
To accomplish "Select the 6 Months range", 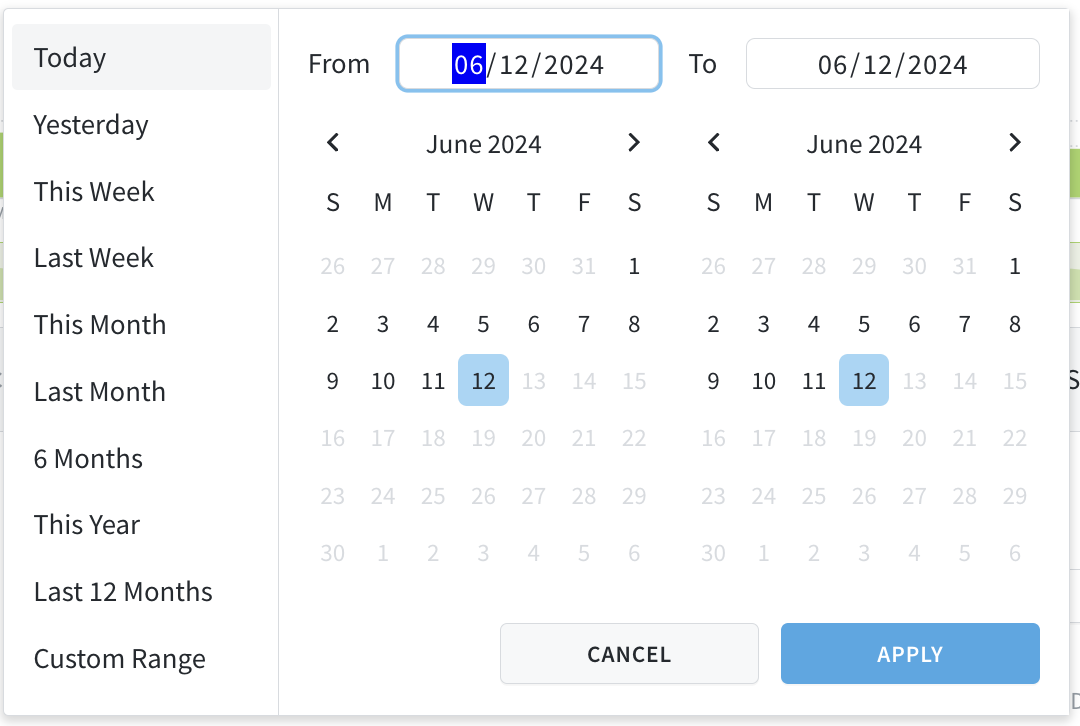I will [x=88, y=458].
